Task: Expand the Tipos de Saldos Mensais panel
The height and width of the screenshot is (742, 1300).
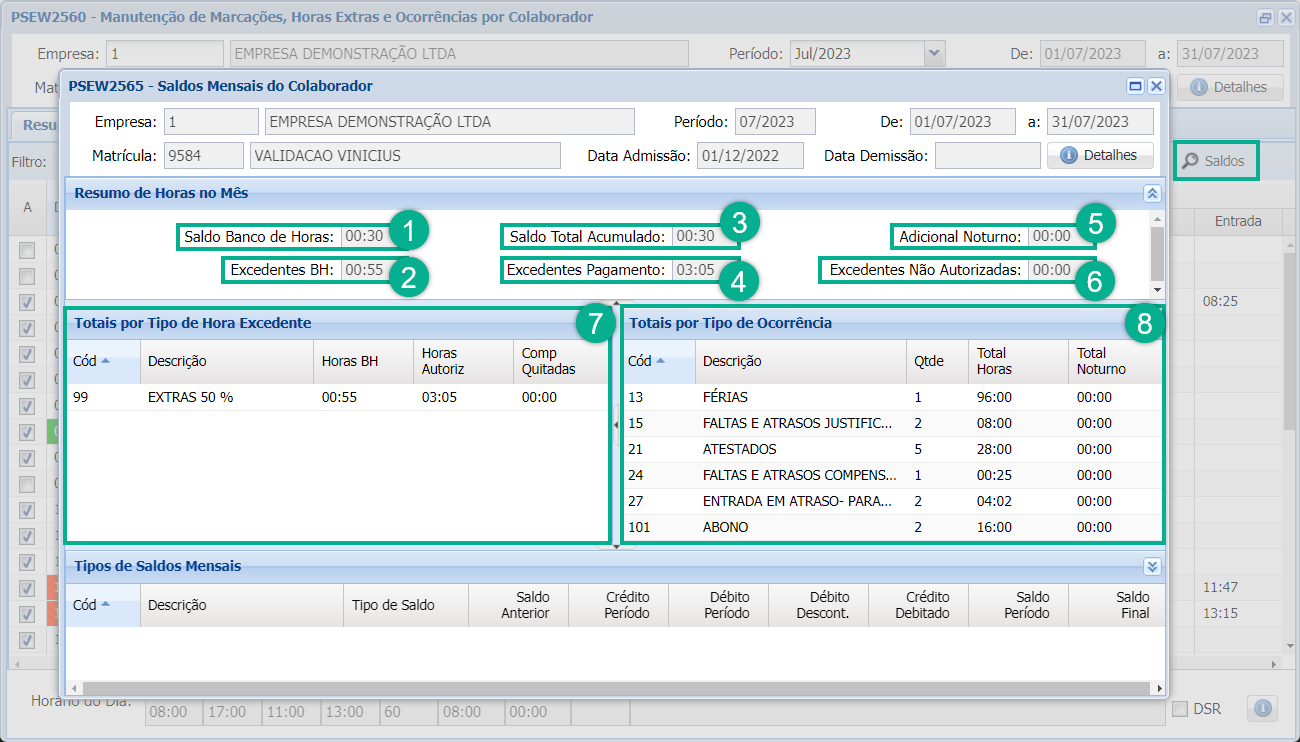Action: [1152, 566]
